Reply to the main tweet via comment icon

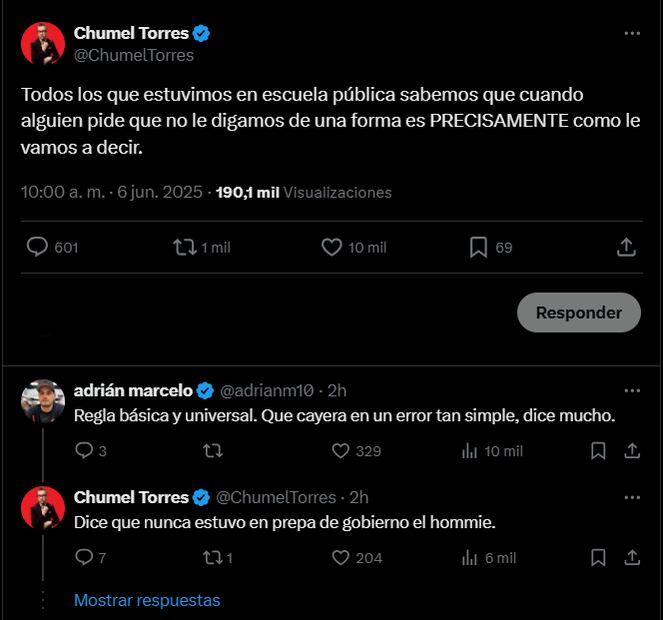point(37,247)
